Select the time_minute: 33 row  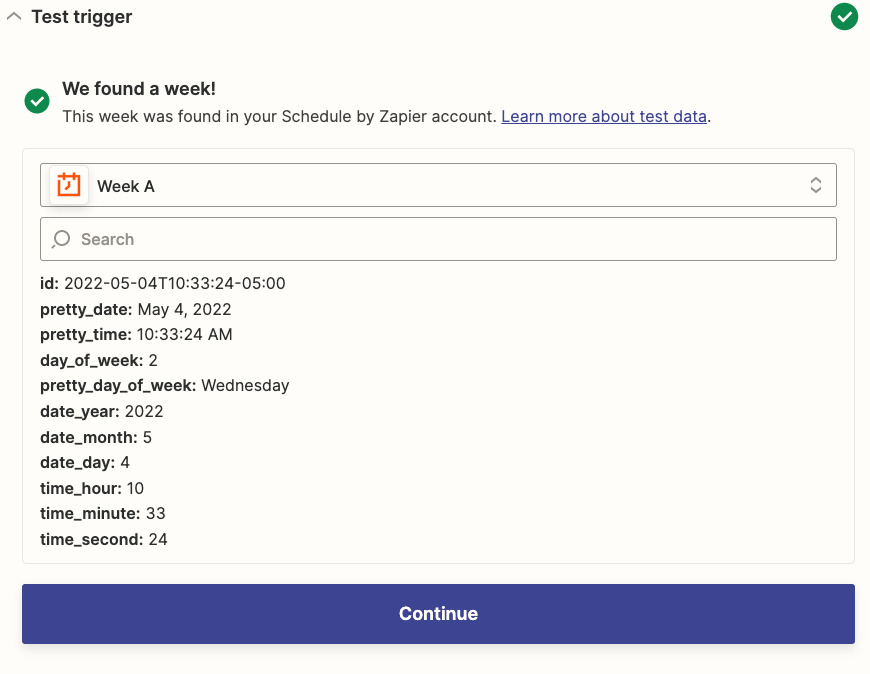(x=103, y=514)
